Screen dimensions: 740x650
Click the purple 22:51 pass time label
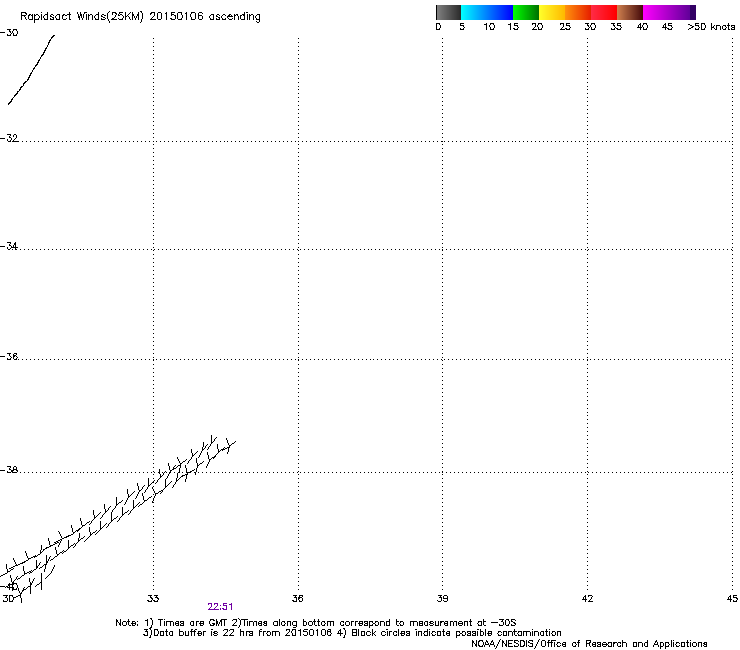tap(220, 607)
